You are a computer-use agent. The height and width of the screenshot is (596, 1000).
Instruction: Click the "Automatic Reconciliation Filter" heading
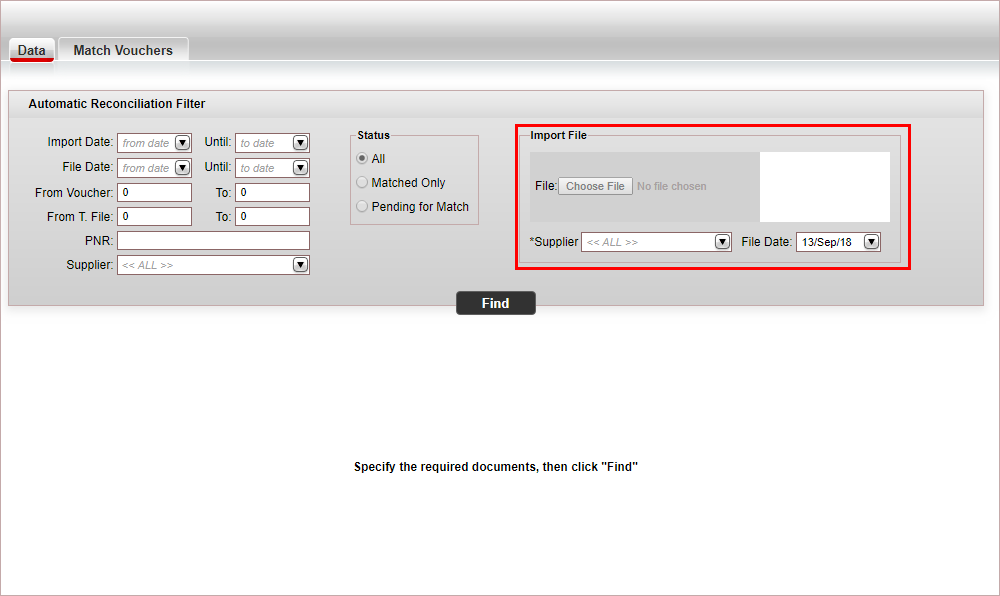point(117,103)
